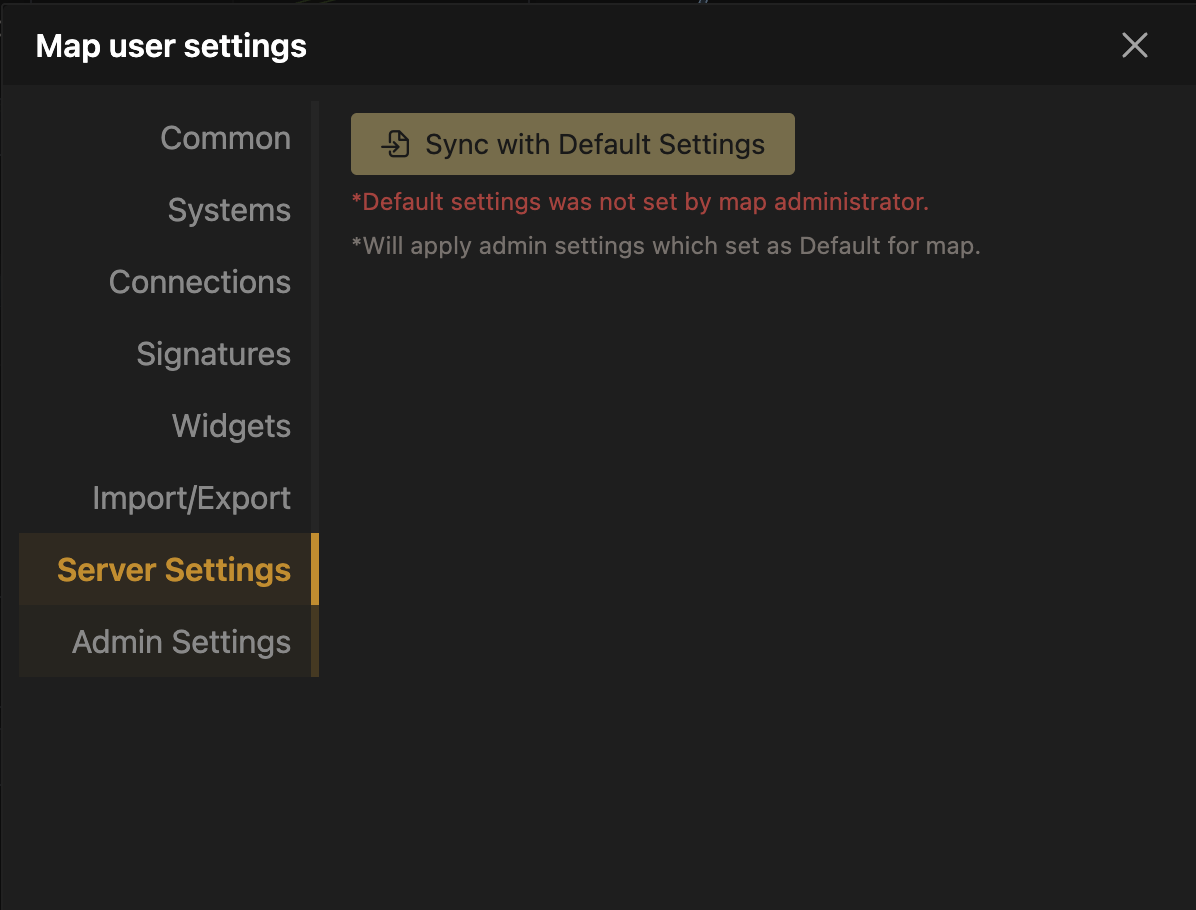Navigate to Import/Export options
The width and height of the screenshot is (1196, 910).
point(191,497)
